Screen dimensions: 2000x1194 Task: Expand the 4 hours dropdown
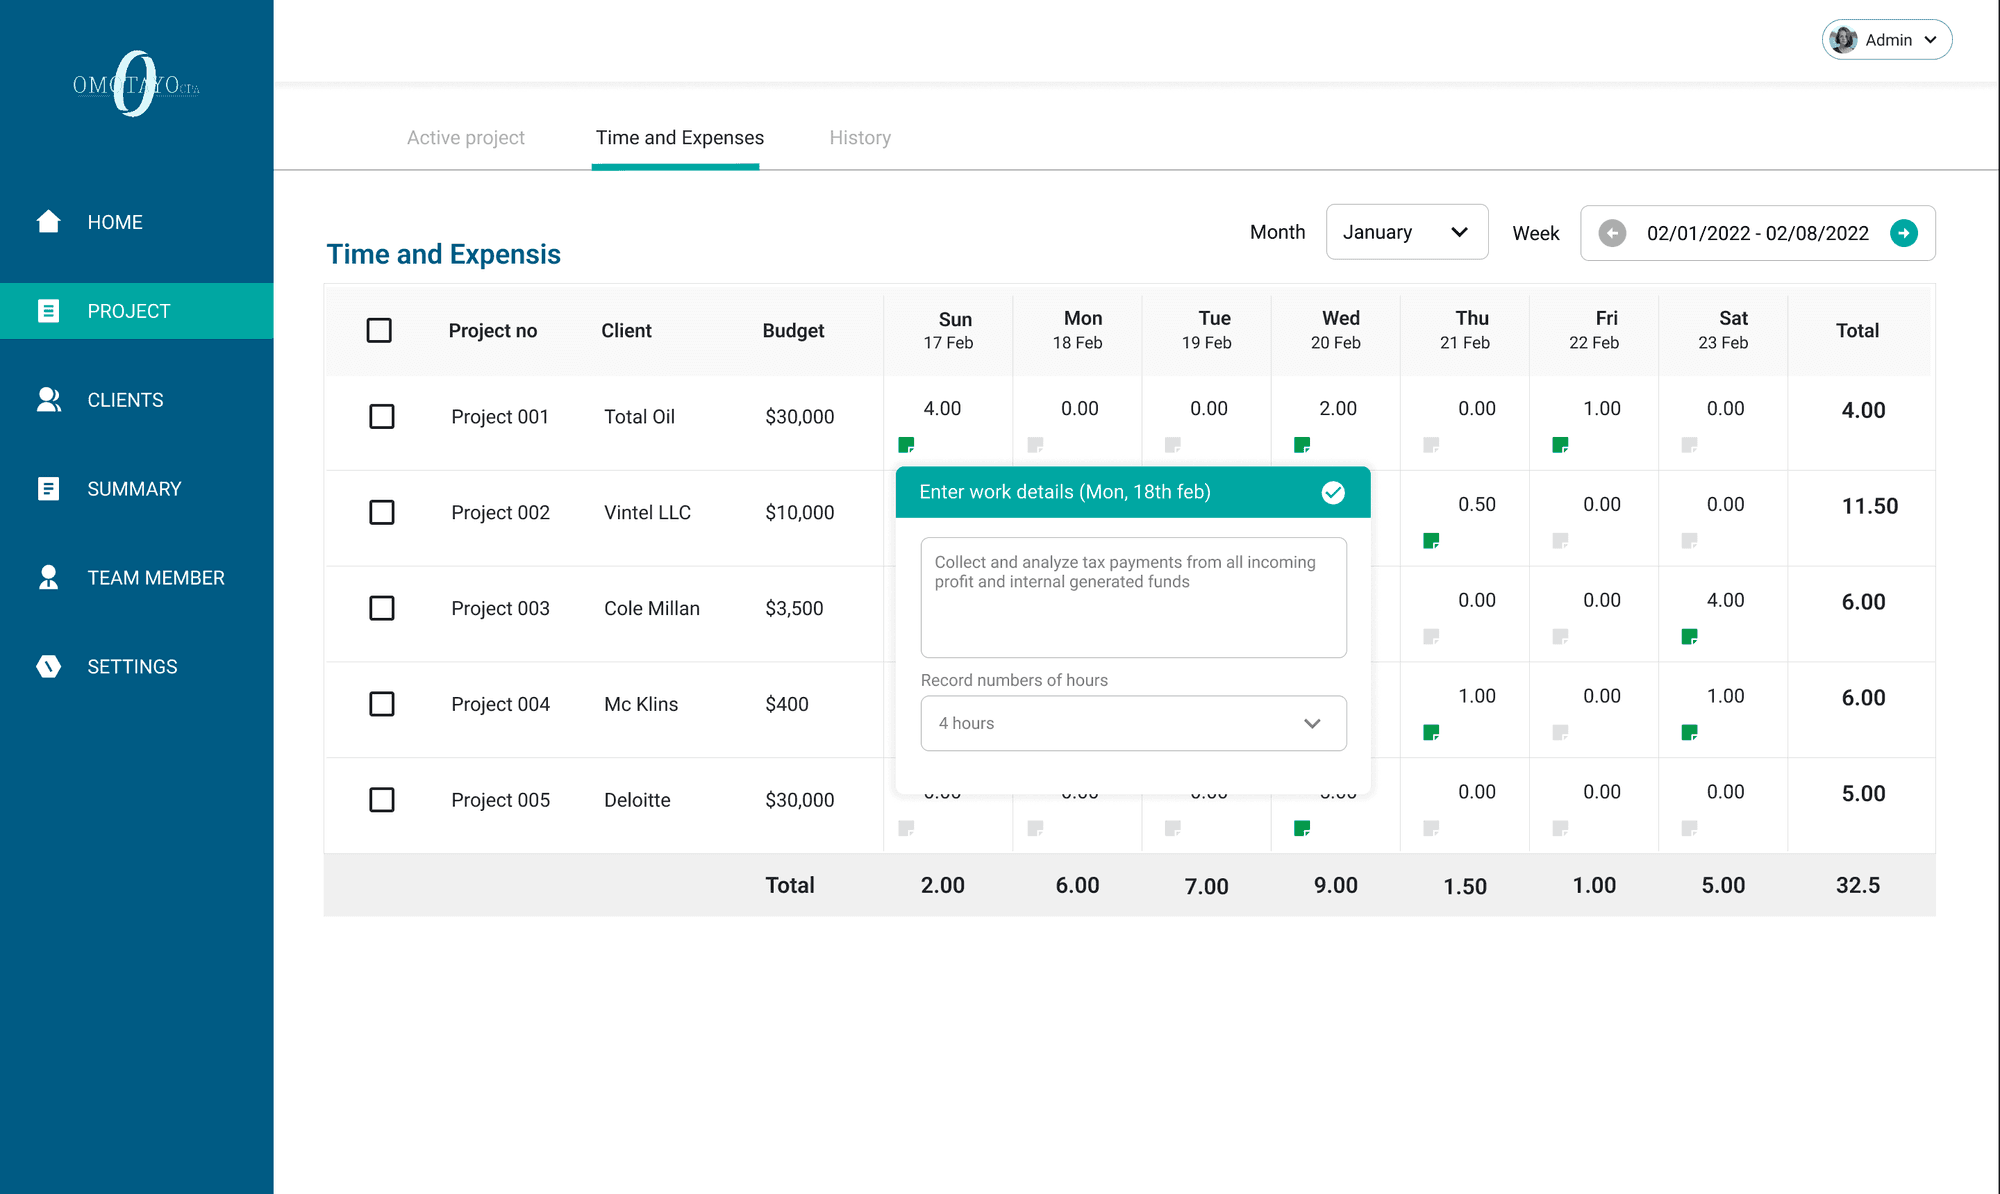1133,723
